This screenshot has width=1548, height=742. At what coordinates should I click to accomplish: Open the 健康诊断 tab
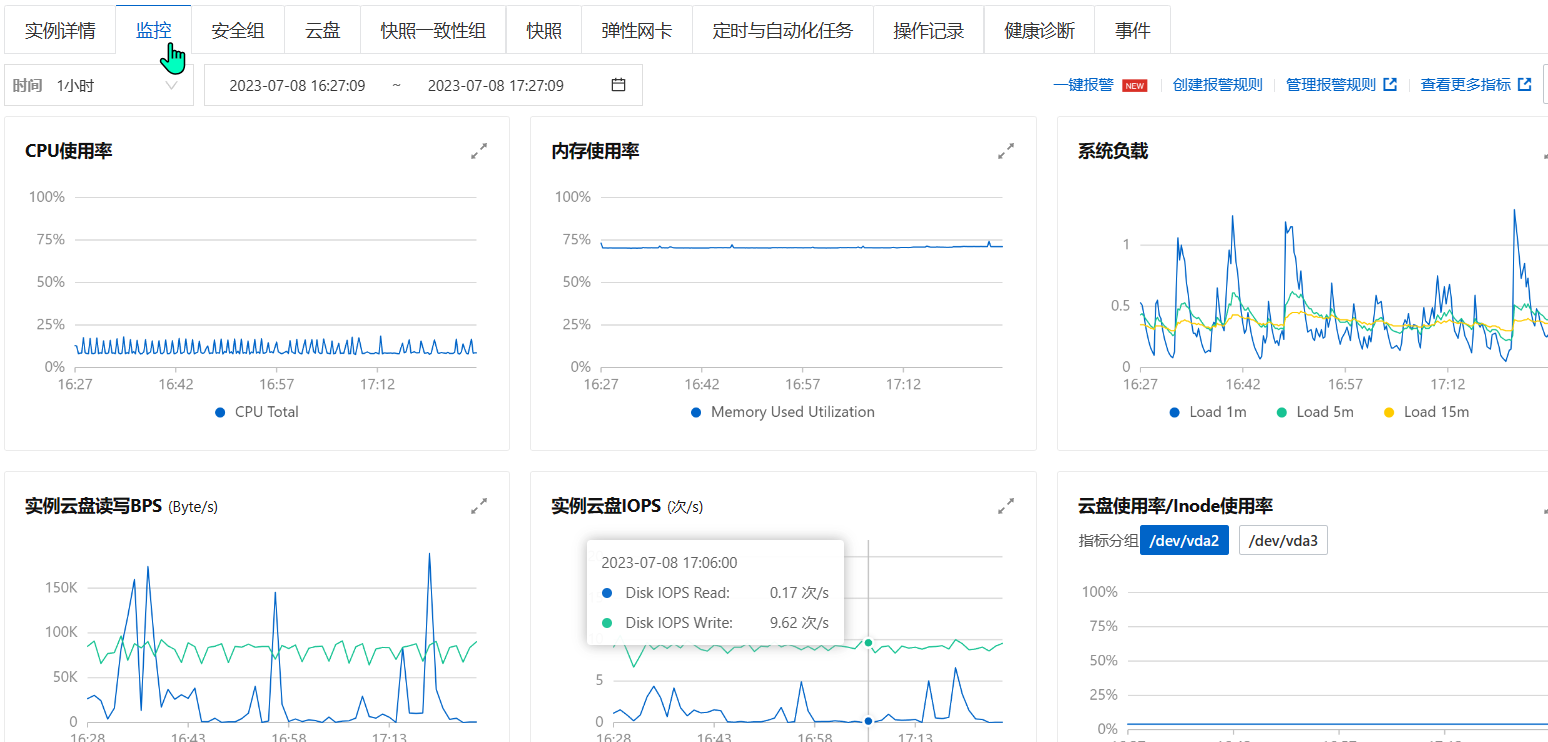(1040, 31)
